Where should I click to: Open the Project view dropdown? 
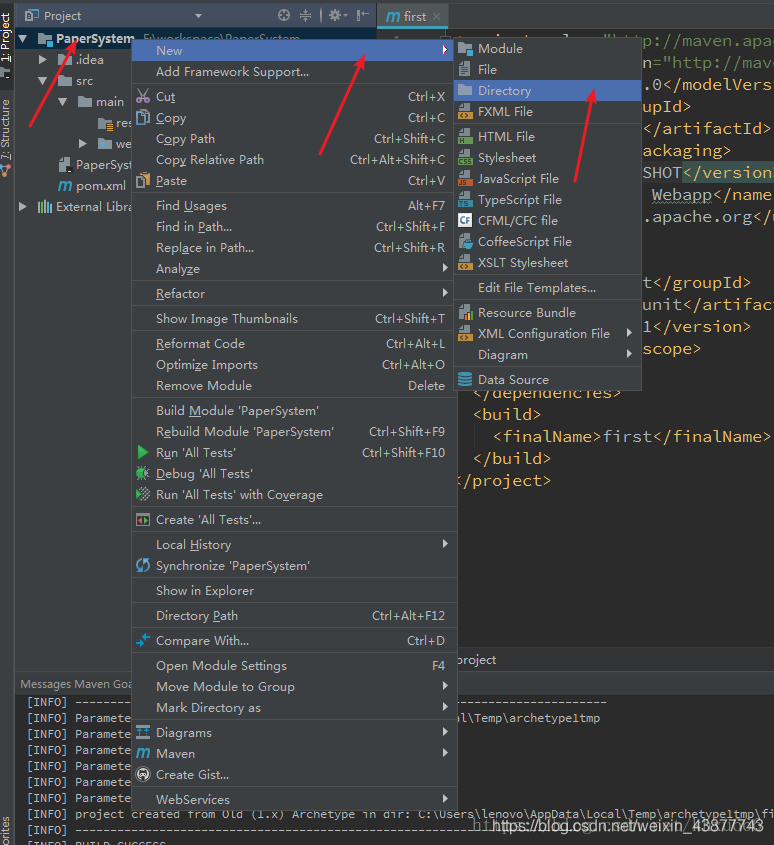pyautogui.click(x=198, y=16)
